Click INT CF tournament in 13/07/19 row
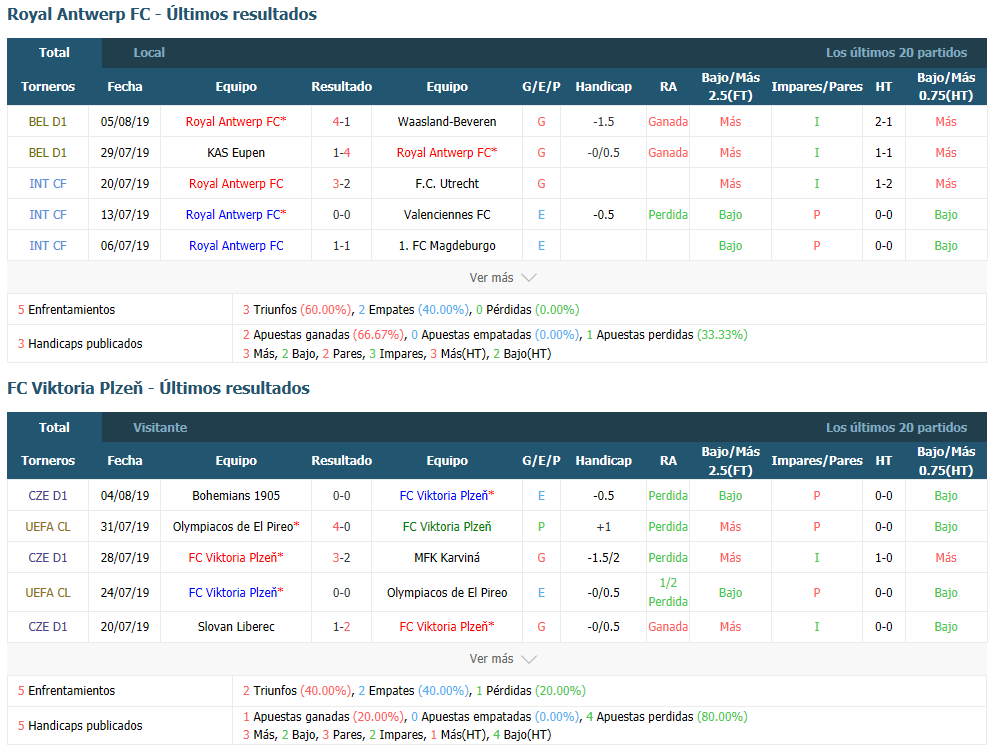993x750 pixels. pos(47,215)
